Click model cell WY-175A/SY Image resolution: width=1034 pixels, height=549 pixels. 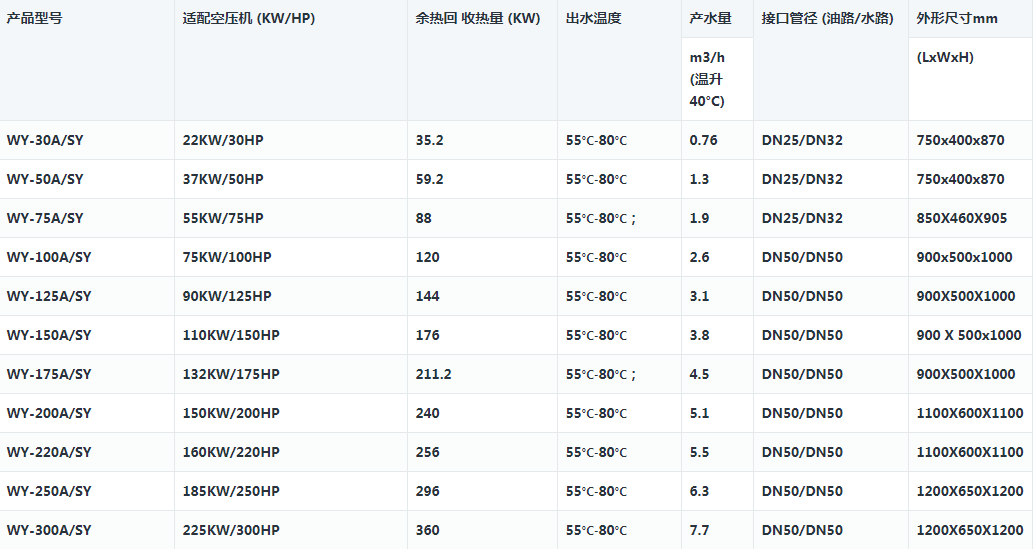point(49,374)
